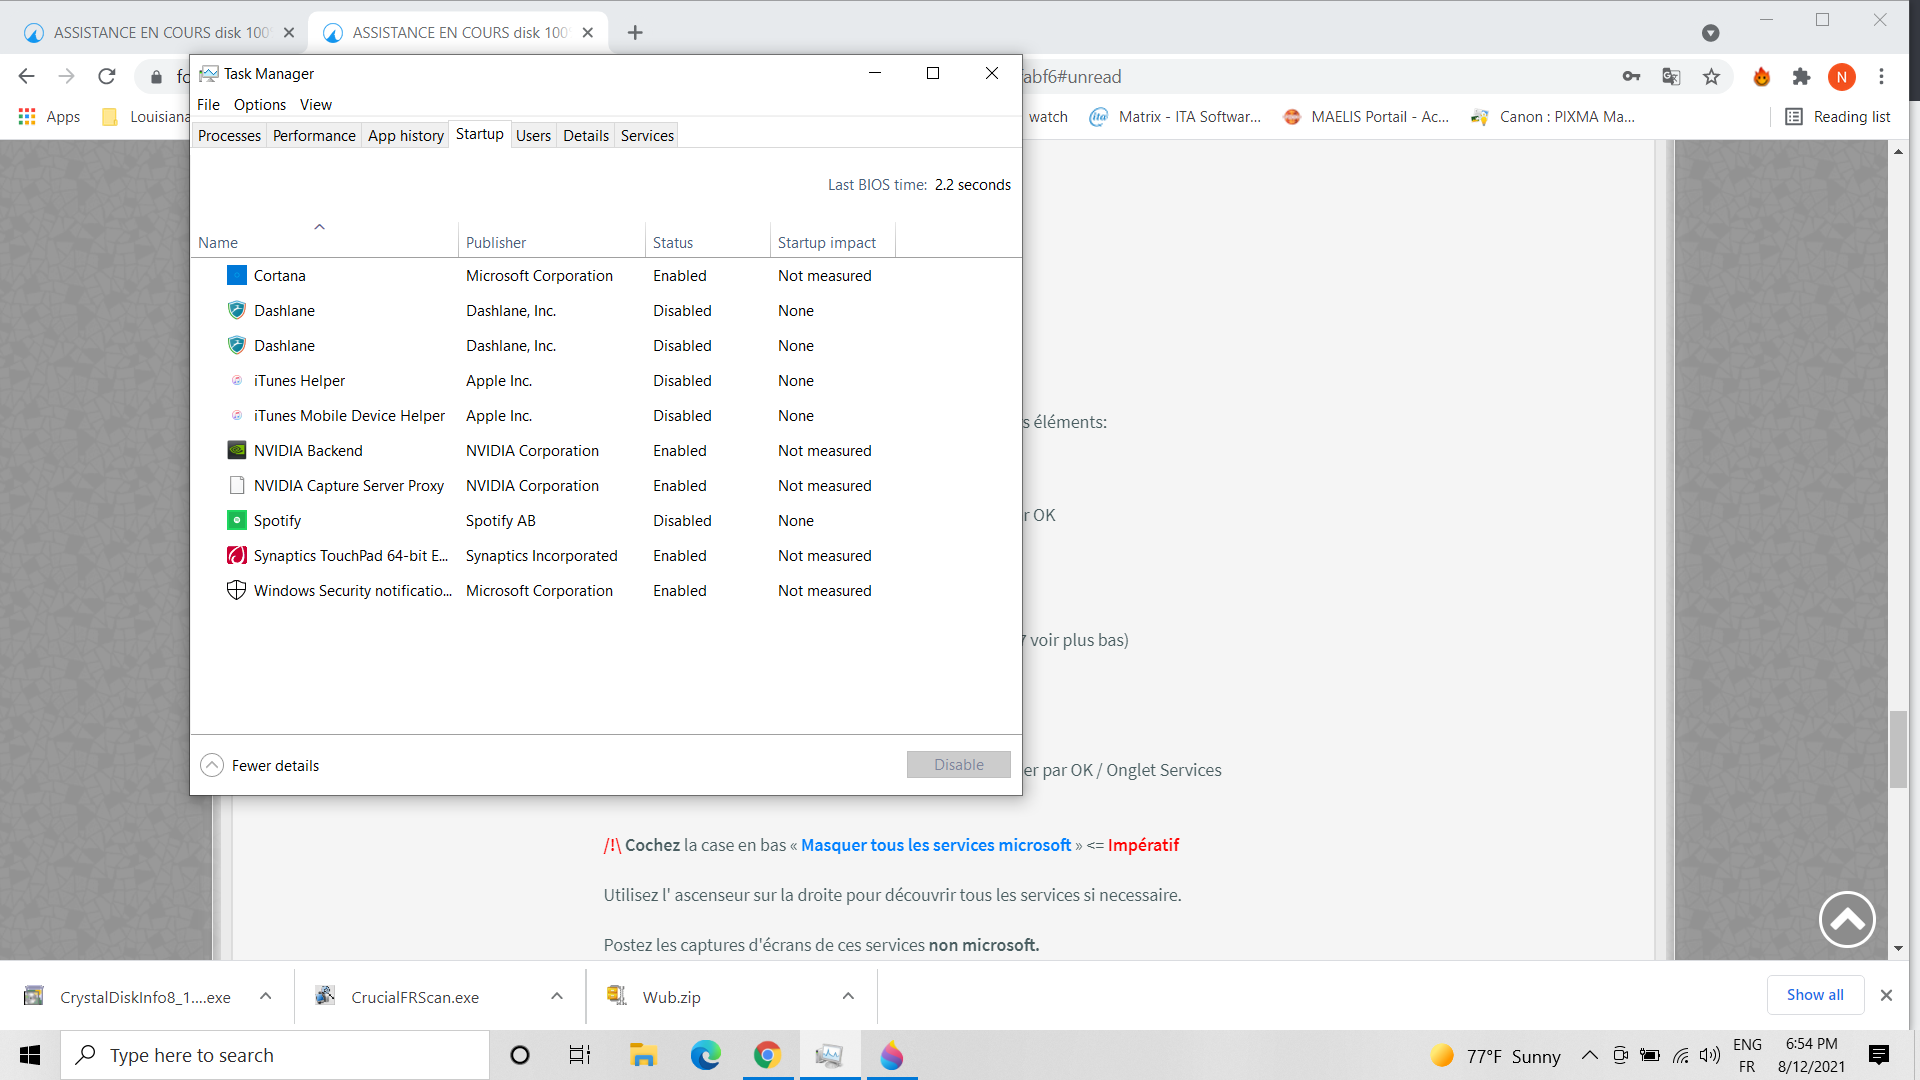The width and height of the screenshot is (1920, 1080).
Task: Click the Windows Security notification shield icon
Action: pyautogui.click(x=236, y=590)
